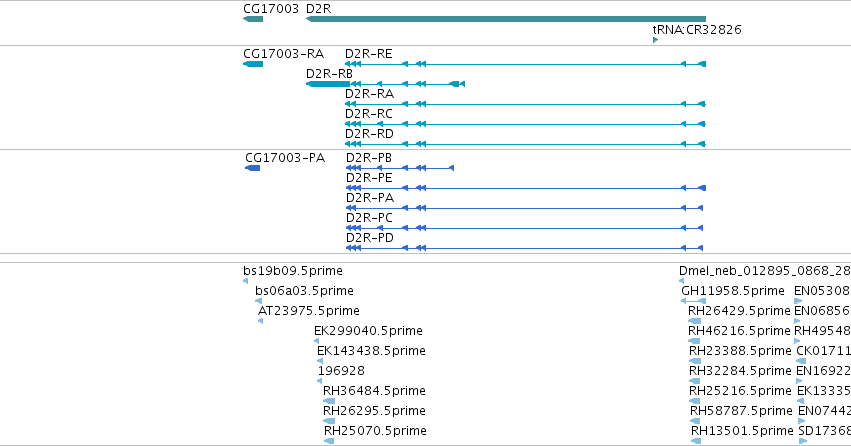The width and height of the screenshot is (851, 446).
Task: Click the bs19b09.5prime EST arrow
Action: [246, 281]
